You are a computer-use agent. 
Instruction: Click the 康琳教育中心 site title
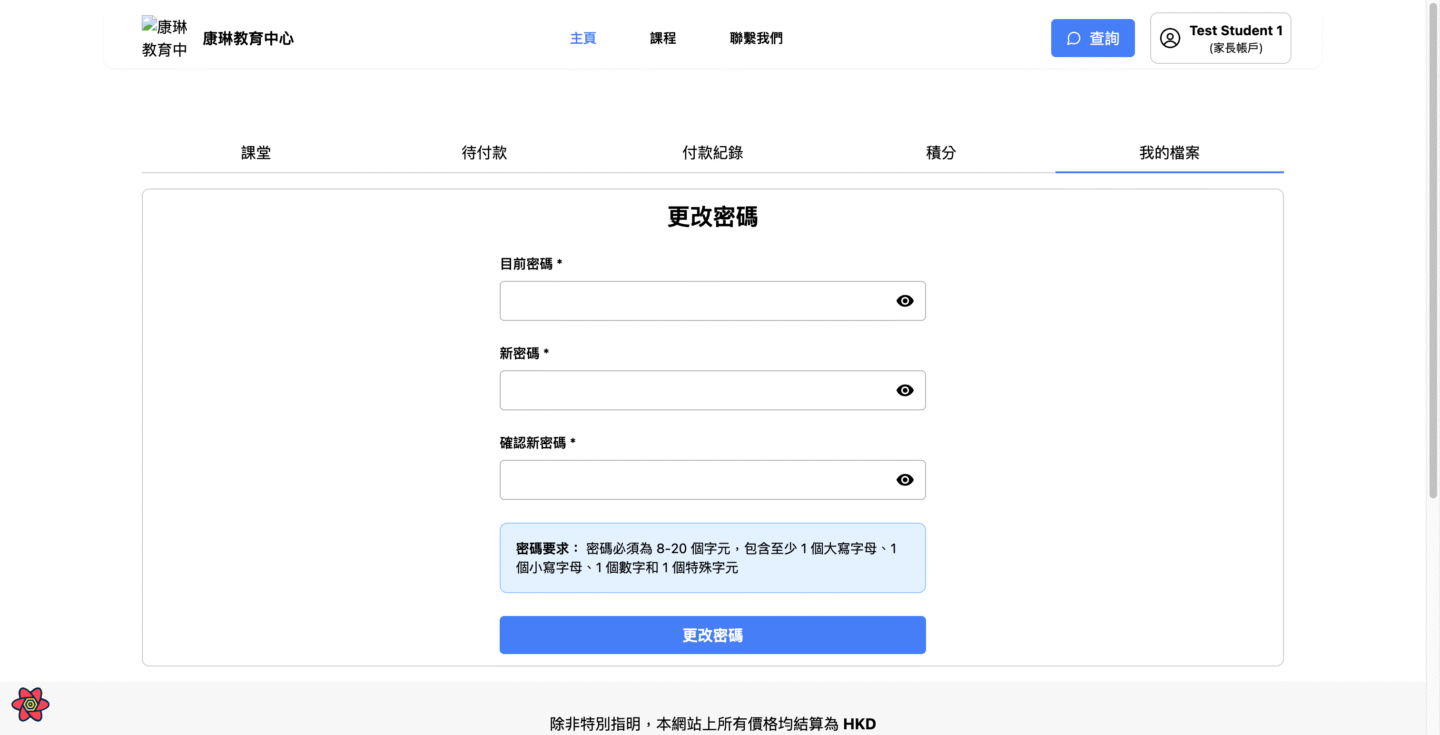pos(248,39)
